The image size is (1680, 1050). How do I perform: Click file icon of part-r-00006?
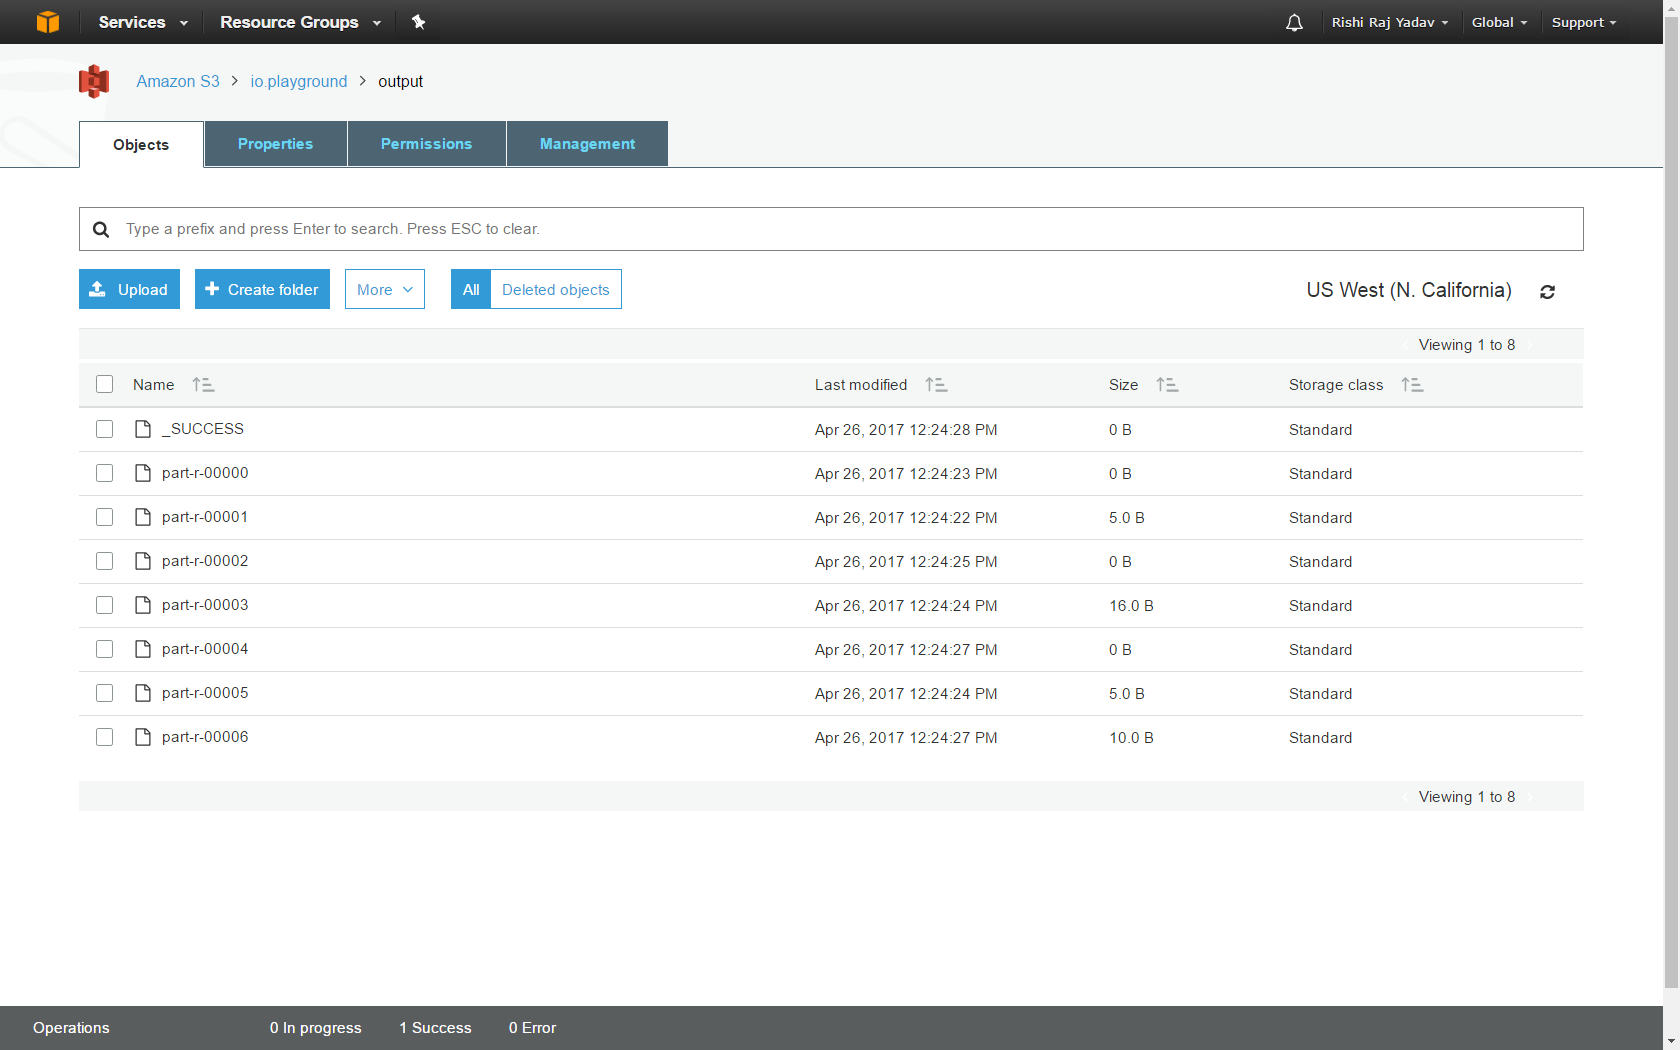(143, 737)
